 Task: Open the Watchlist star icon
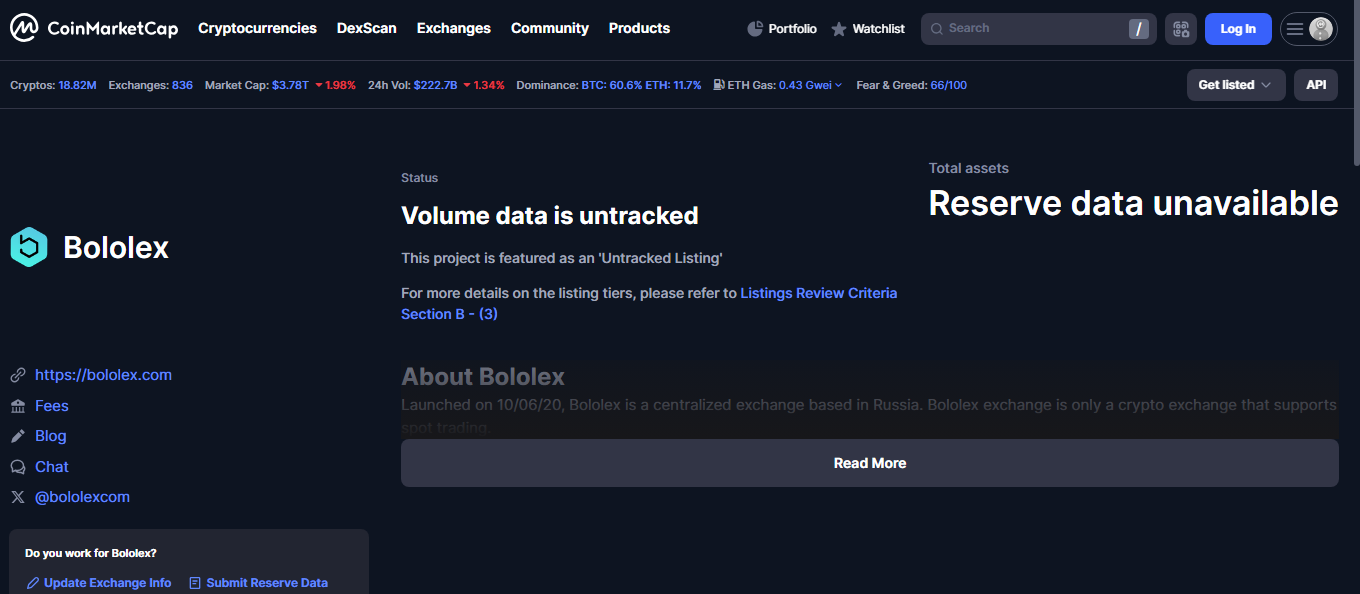click(838, 29)
